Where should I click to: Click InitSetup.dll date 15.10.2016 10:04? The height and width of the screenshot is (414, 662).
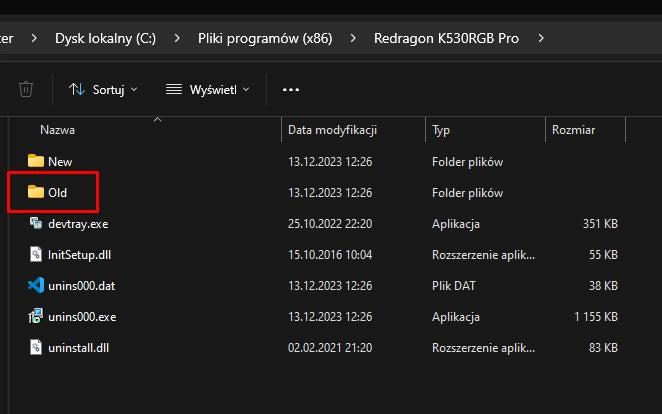pos(330,255)
